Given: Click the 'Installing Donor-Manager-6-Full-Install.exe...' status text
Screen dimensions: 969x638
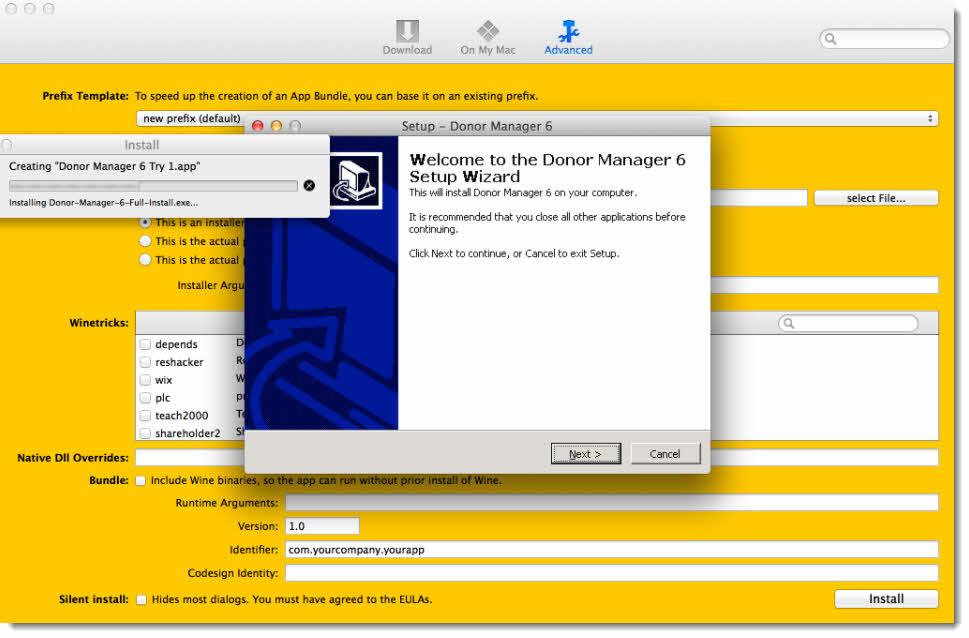Looking at the screenshot, I should coord(103,203).
